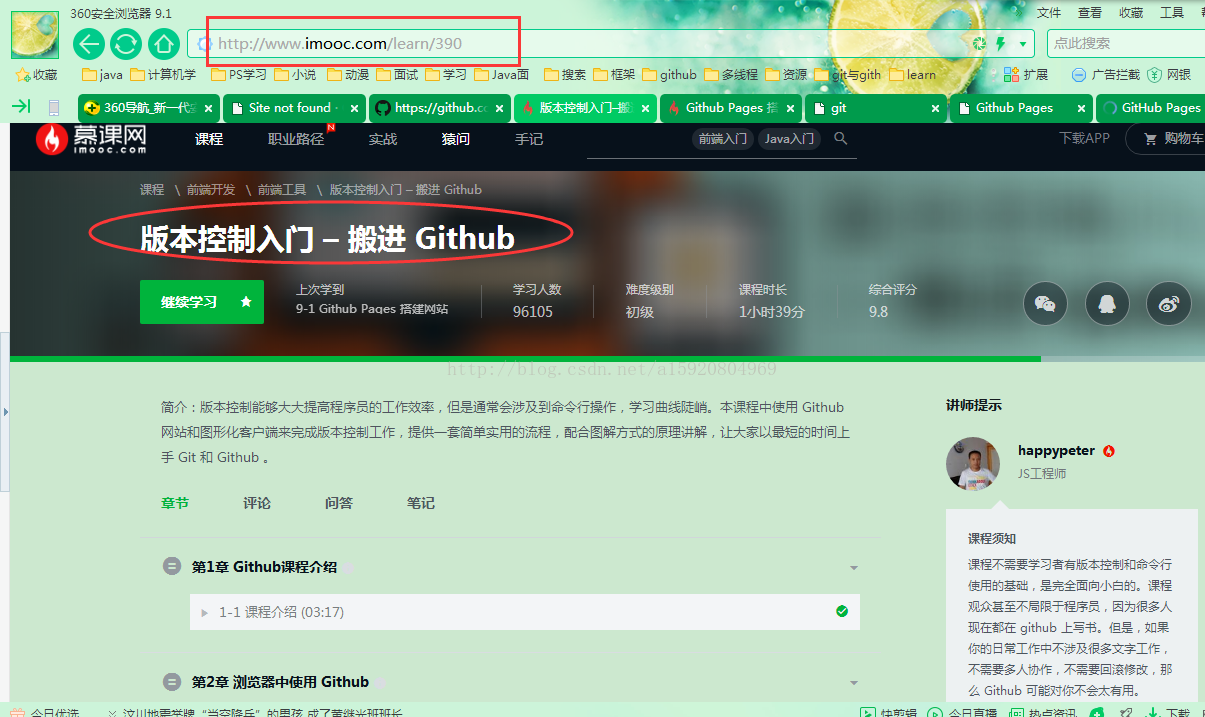Viewport: 1205px width, 717px height.
Task: Open the 查看 browser menu
Action: click(1090, 13)
